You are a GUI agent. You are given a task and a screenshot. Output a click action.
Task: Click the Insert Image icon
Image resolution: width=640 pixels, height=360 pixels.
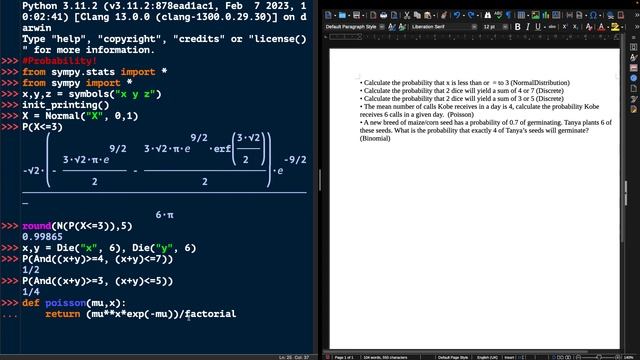(536, 16)
